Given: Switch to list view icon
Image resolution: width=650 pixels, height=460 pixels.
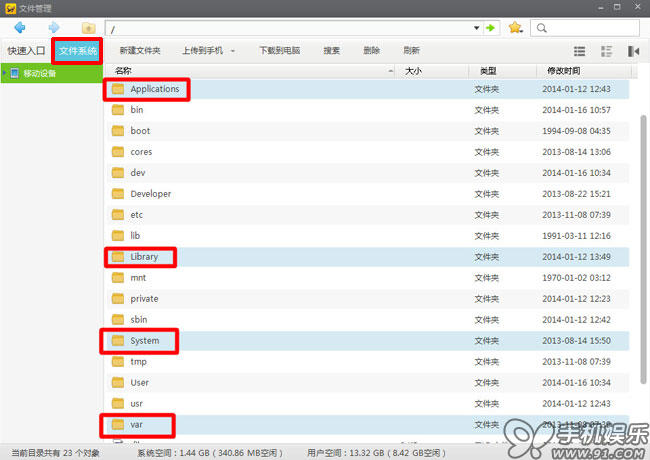Looking at the screenshot, I should pos(579,51).
